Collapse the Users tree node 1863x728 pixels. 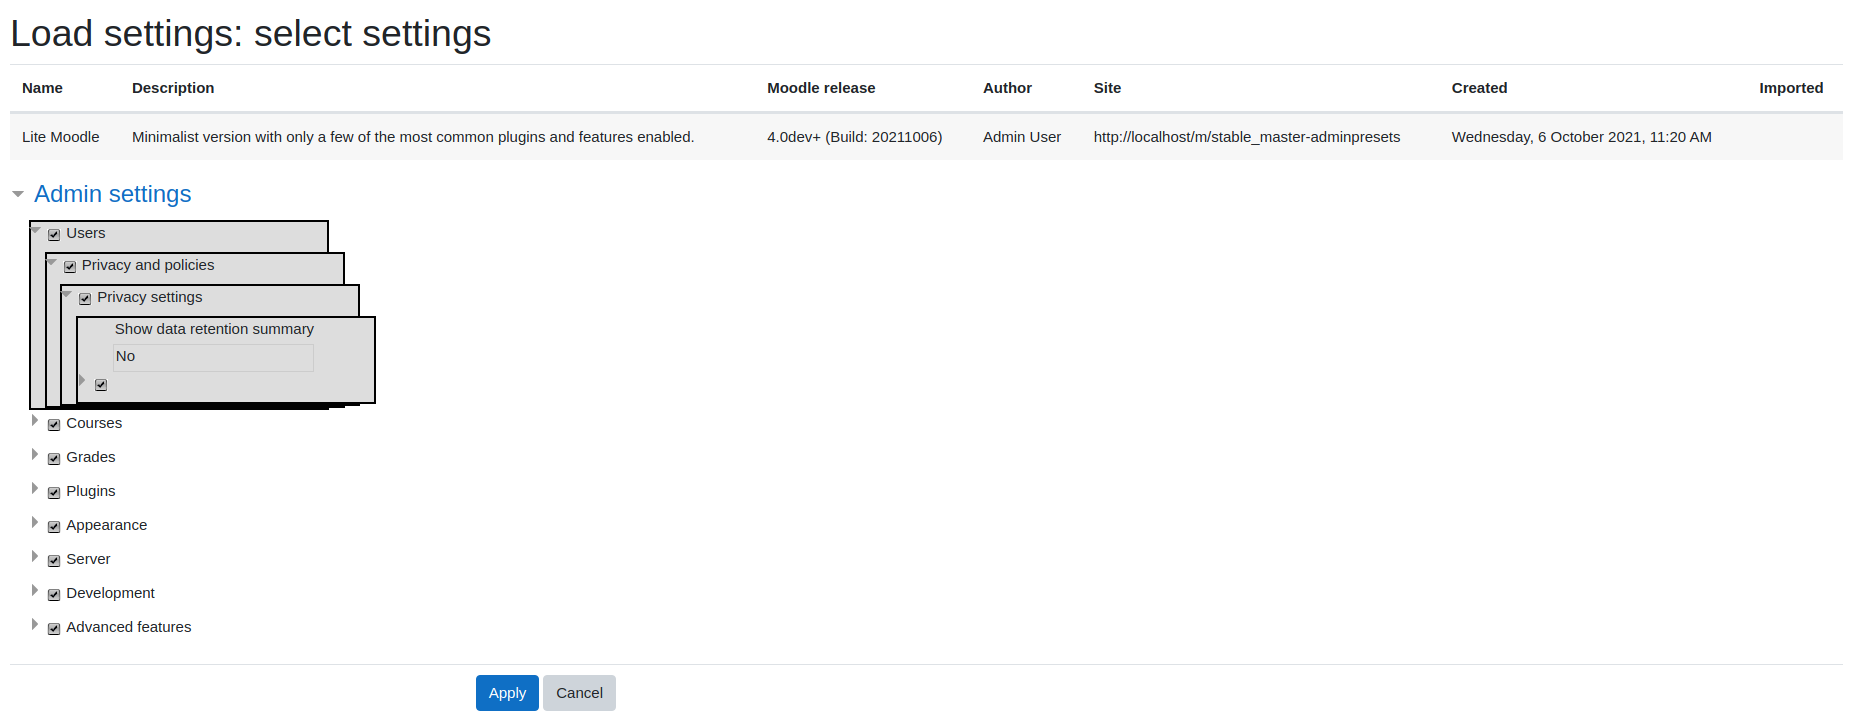(x=36, y=230)
